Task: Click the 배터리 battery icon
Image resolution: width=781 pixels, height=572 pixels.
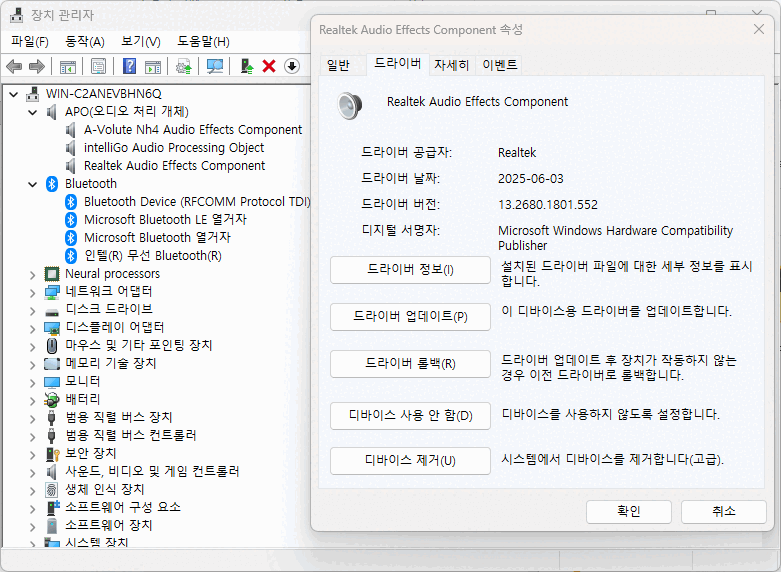Action: [52, 400]
